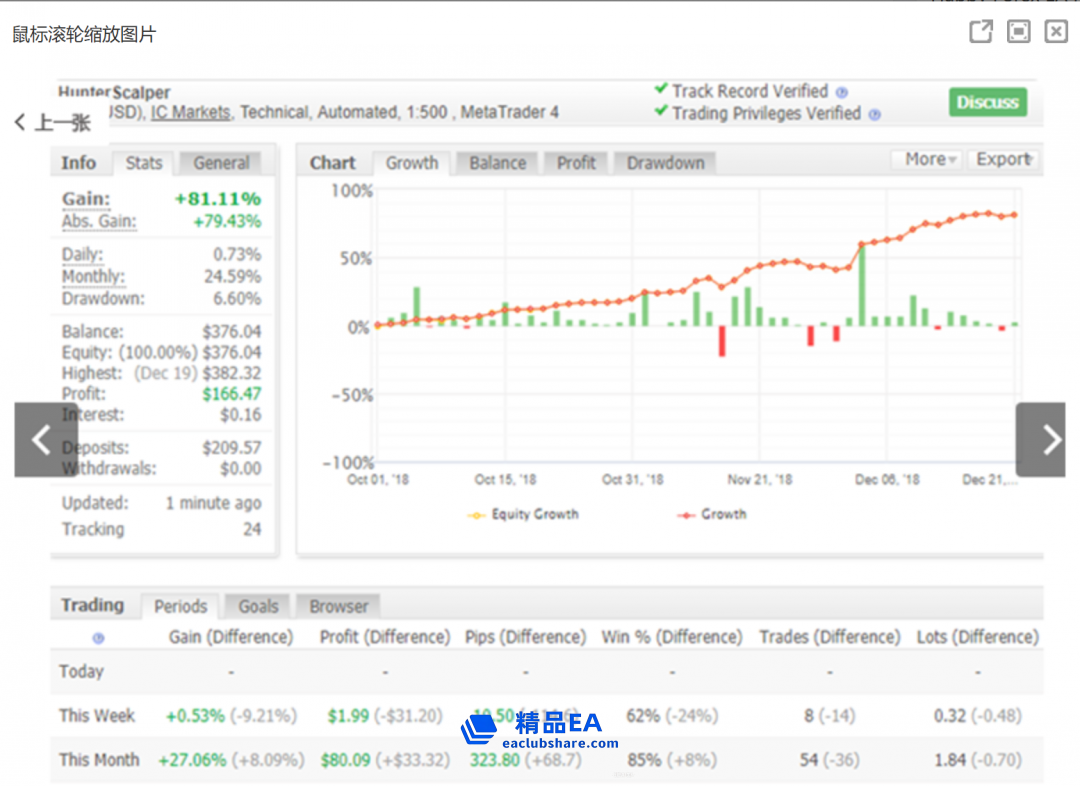Switch to the Stats tab

pos(144,163)
